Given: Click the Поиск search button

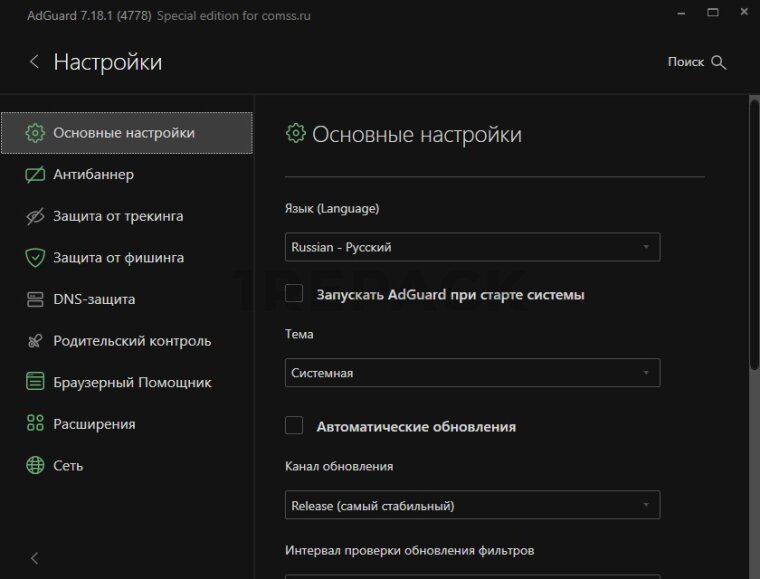Looking at the screenshot, I should 696,62.
